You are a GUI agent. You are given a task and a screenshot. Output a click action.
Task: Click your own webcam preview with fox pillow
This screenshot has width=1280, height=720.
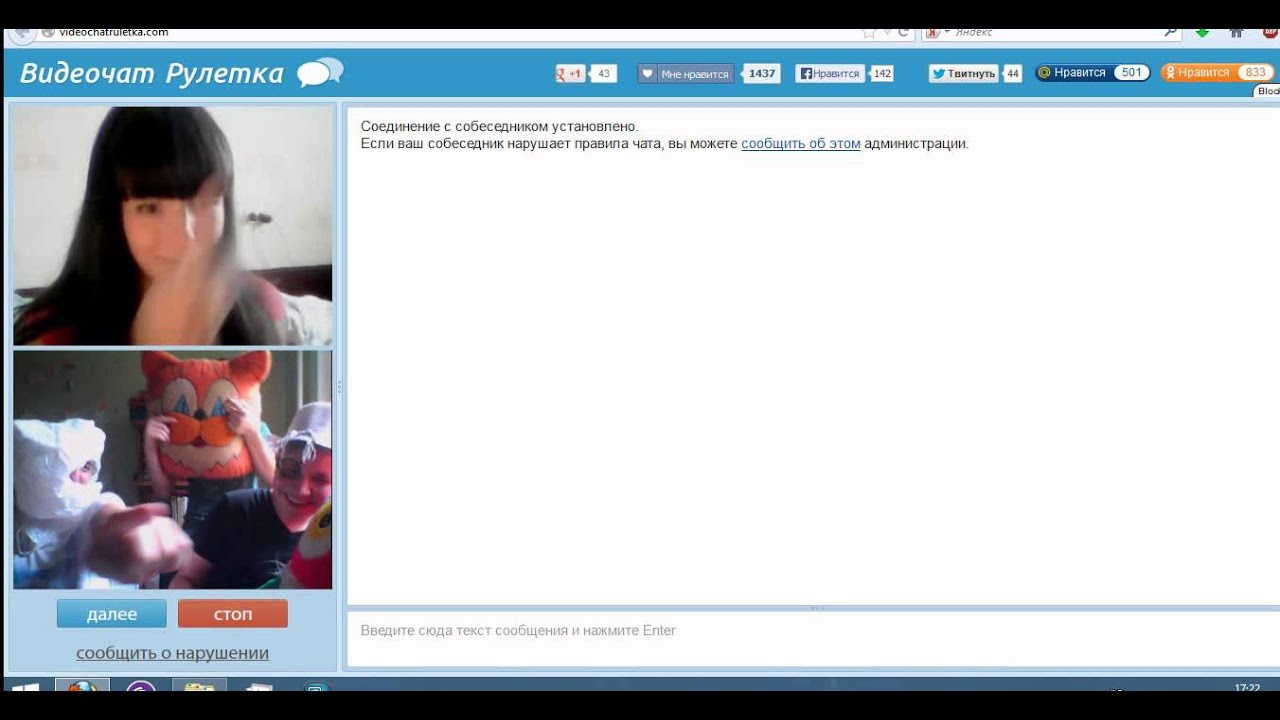point(172,469)
